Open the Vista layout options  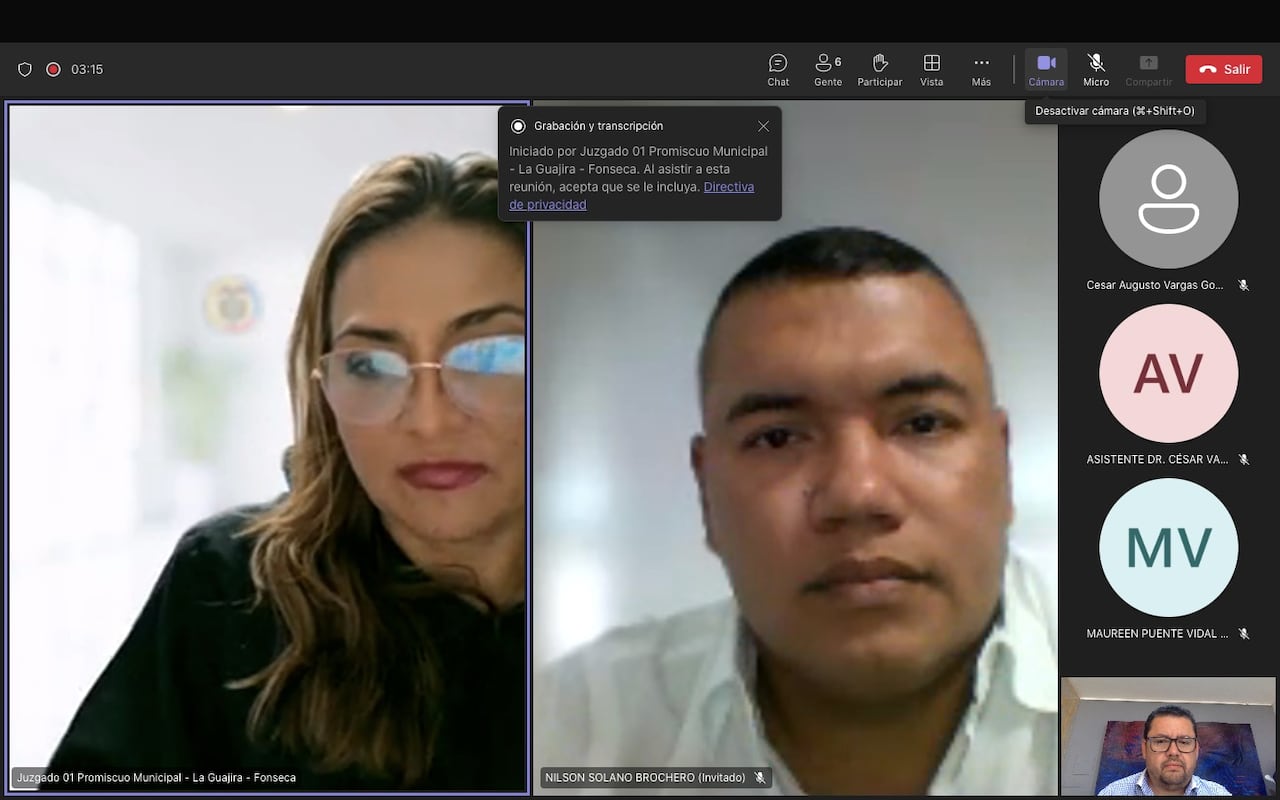pyautogui.click(x=931, y=69)
